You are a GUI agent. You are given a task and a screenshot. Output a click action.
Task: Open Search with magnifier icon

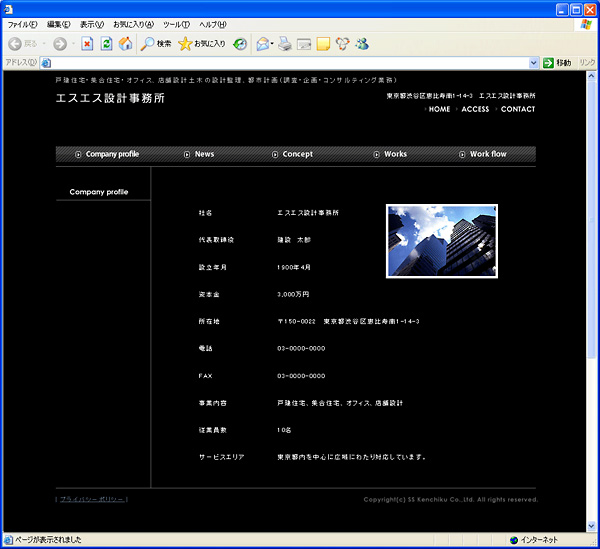coord(156,44)
